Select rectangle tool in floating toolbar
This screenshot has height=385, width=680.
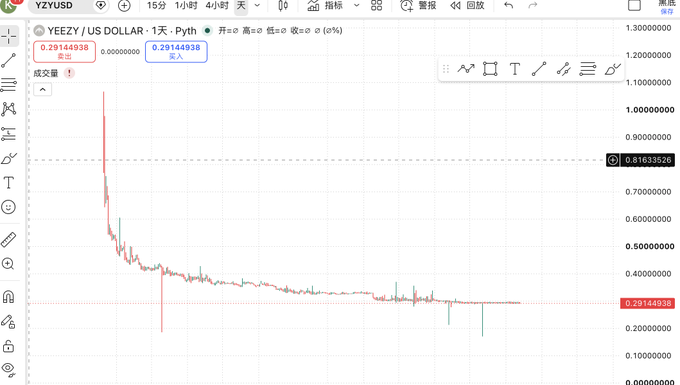tap(490, 69)
